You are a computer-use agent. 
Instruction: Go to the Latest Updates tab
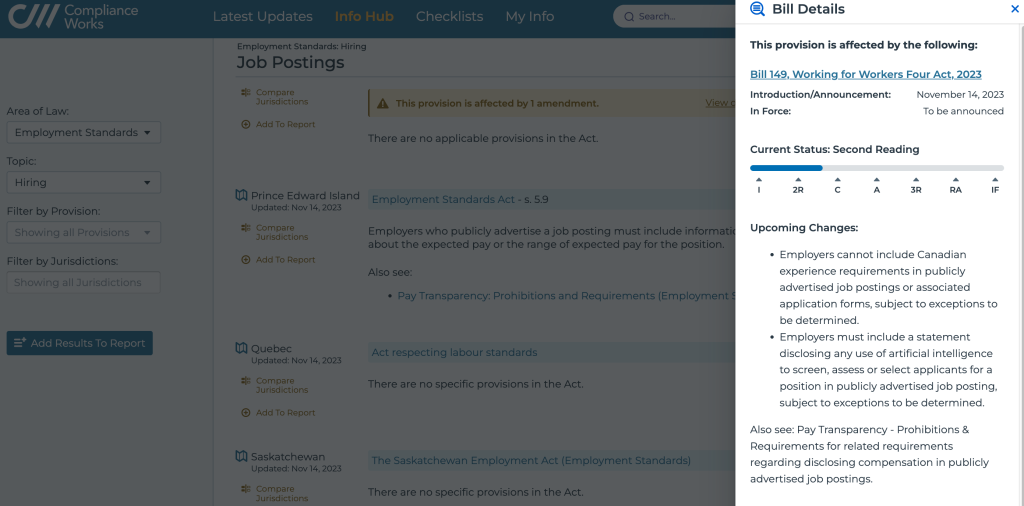262,17
